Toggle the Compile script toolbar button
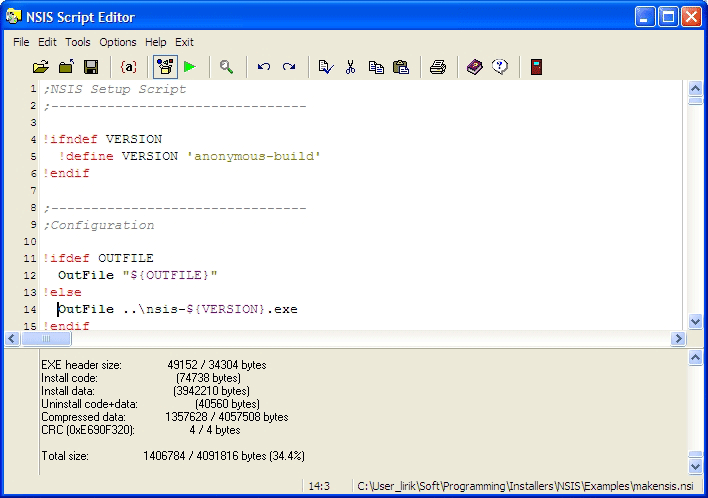Image resolution: width=708 pixels, height=498 pixels. 165,67
